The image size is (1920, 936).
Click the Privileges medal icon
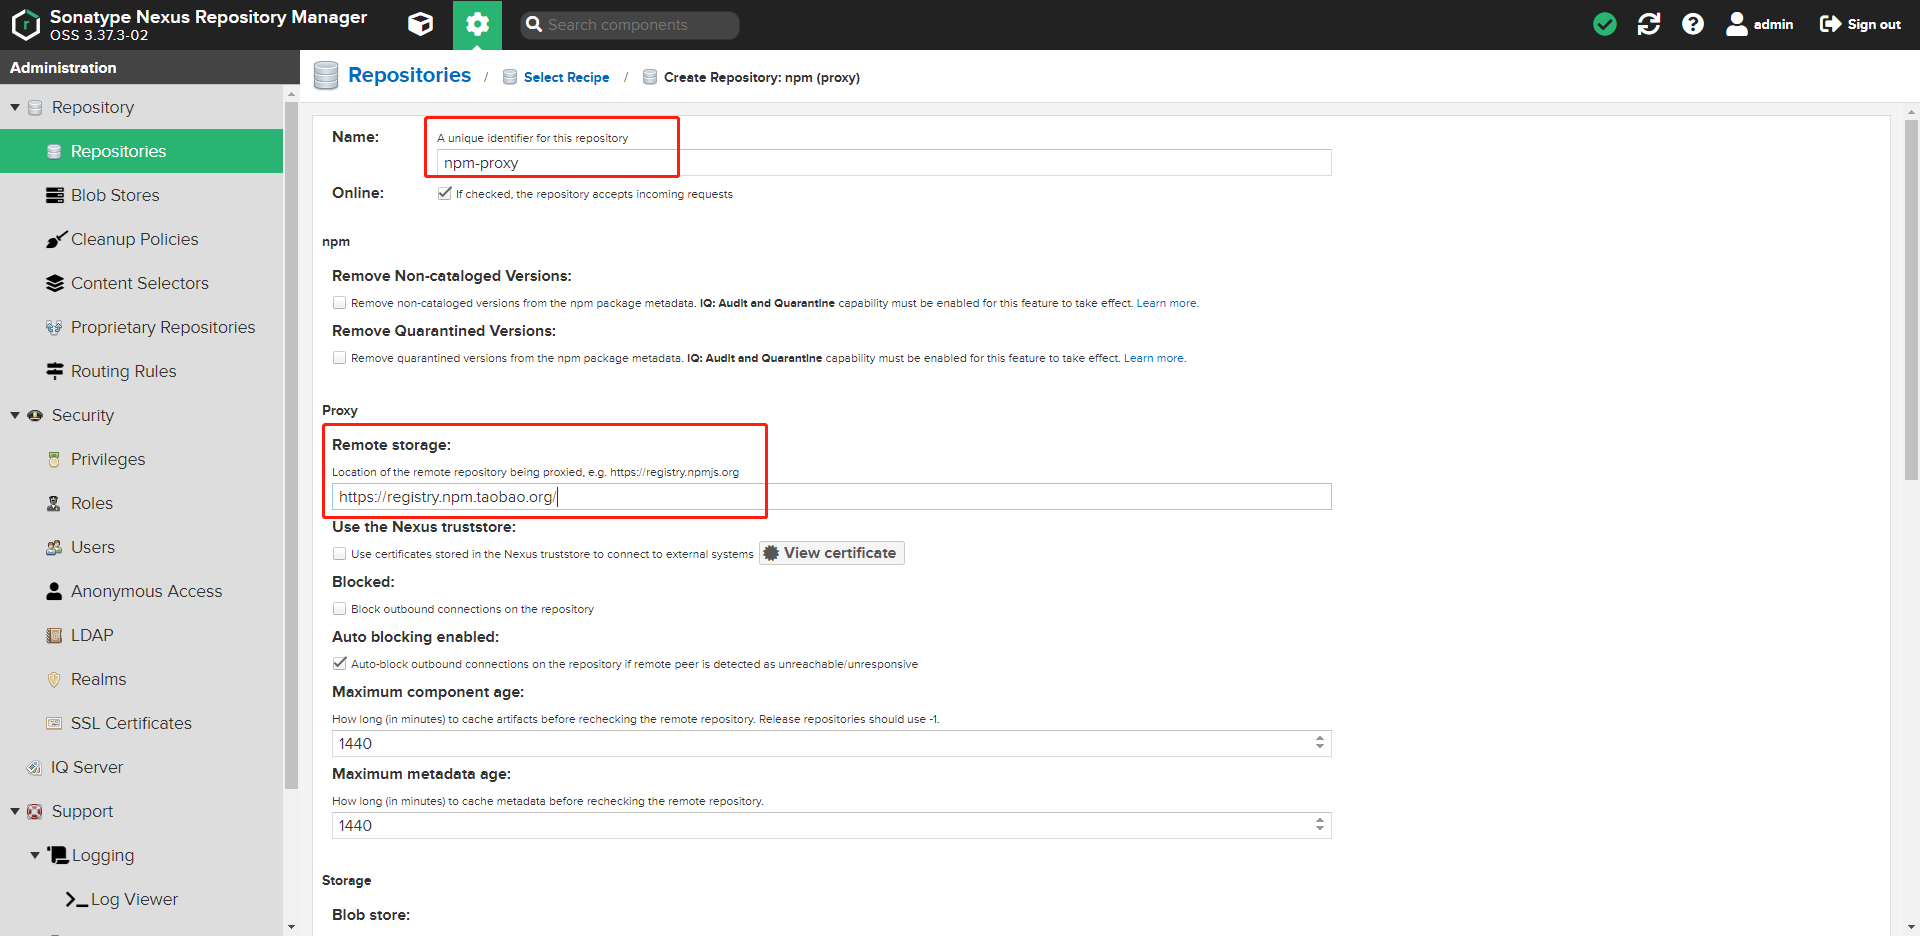click(55, 459)
